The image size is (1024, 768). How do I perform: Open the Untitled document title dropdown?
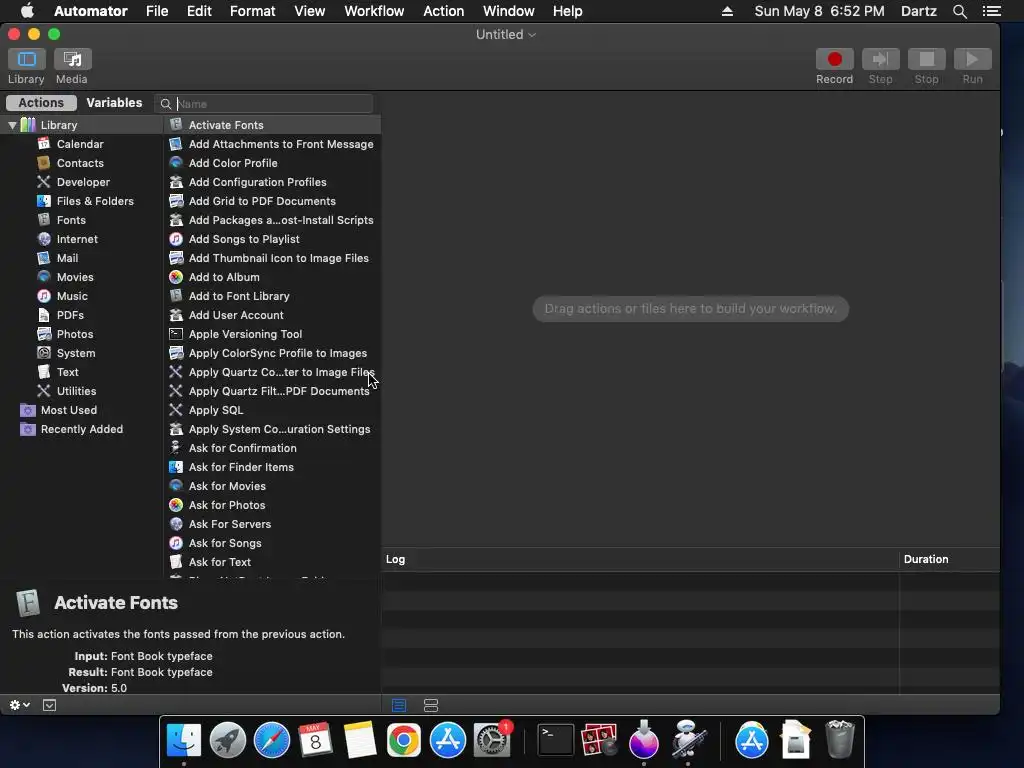click(505, 34)
